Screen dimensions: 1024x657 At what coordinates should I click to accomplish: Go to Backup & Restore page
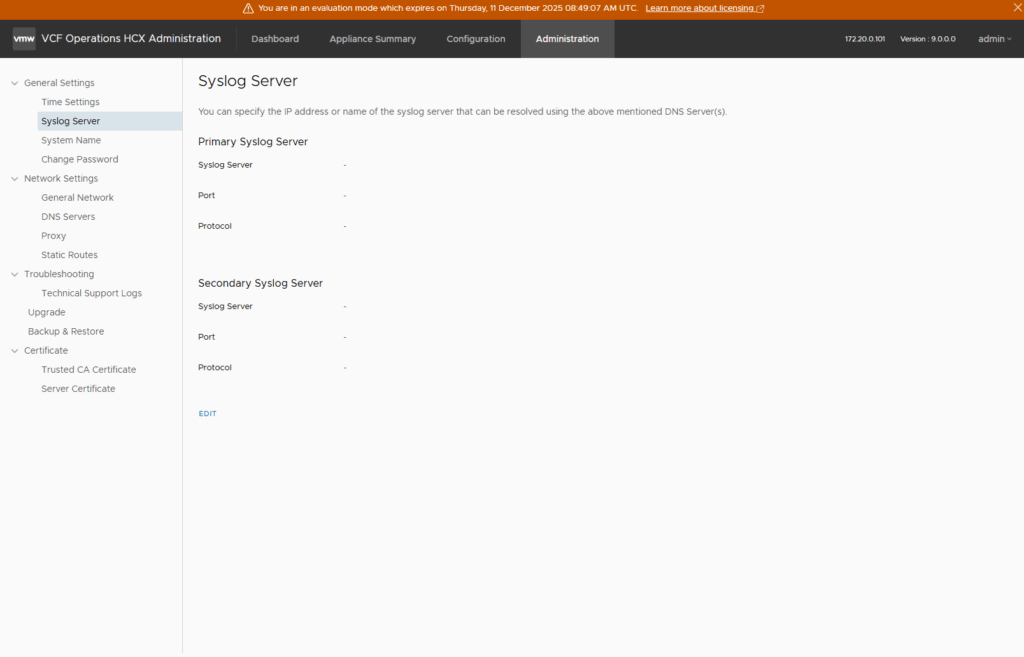coord(66,332)
